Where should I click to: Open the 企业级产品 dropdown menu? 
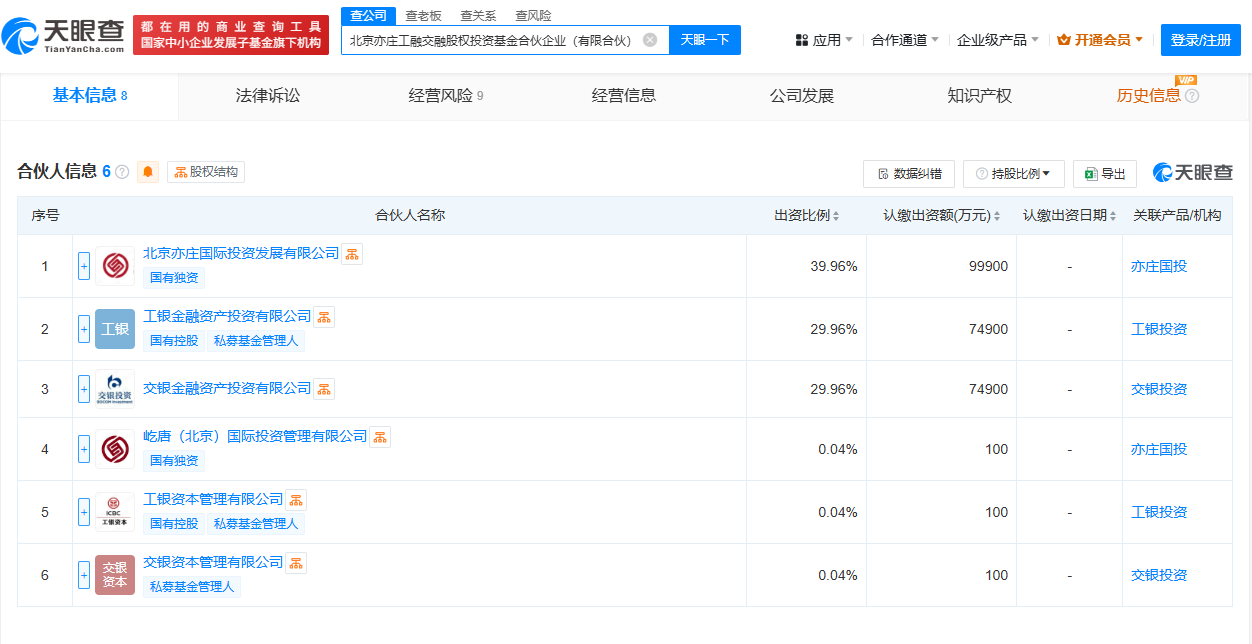(998, 40)
